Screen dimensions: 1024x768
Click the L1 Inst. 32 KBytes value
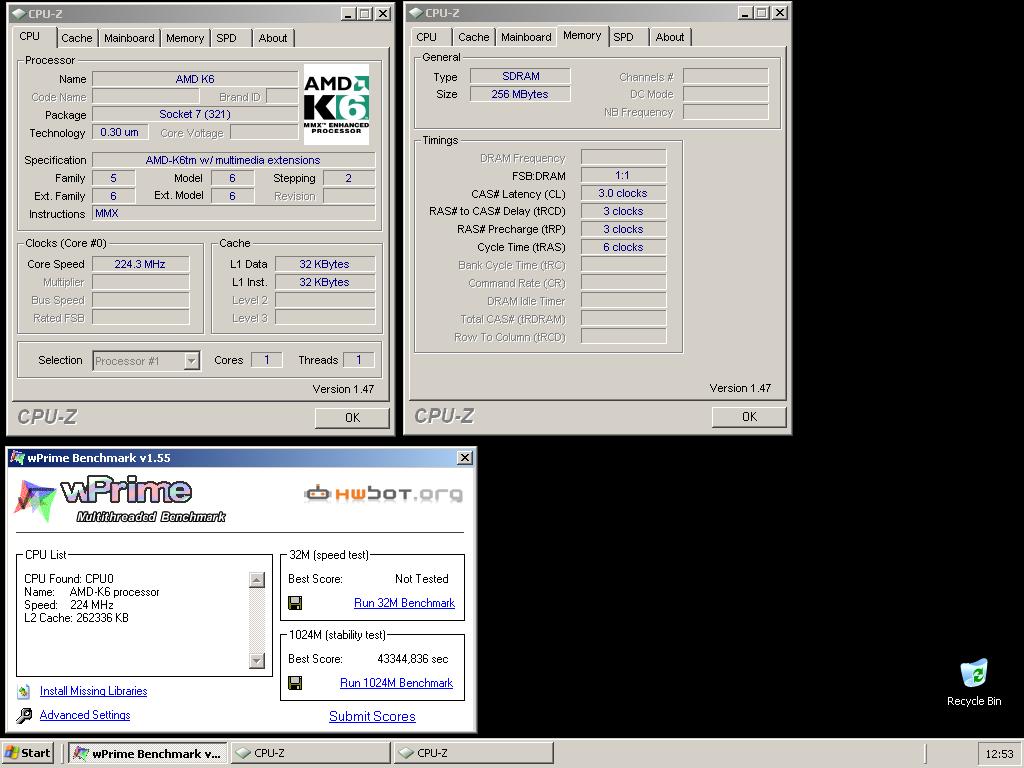point(325,282)
